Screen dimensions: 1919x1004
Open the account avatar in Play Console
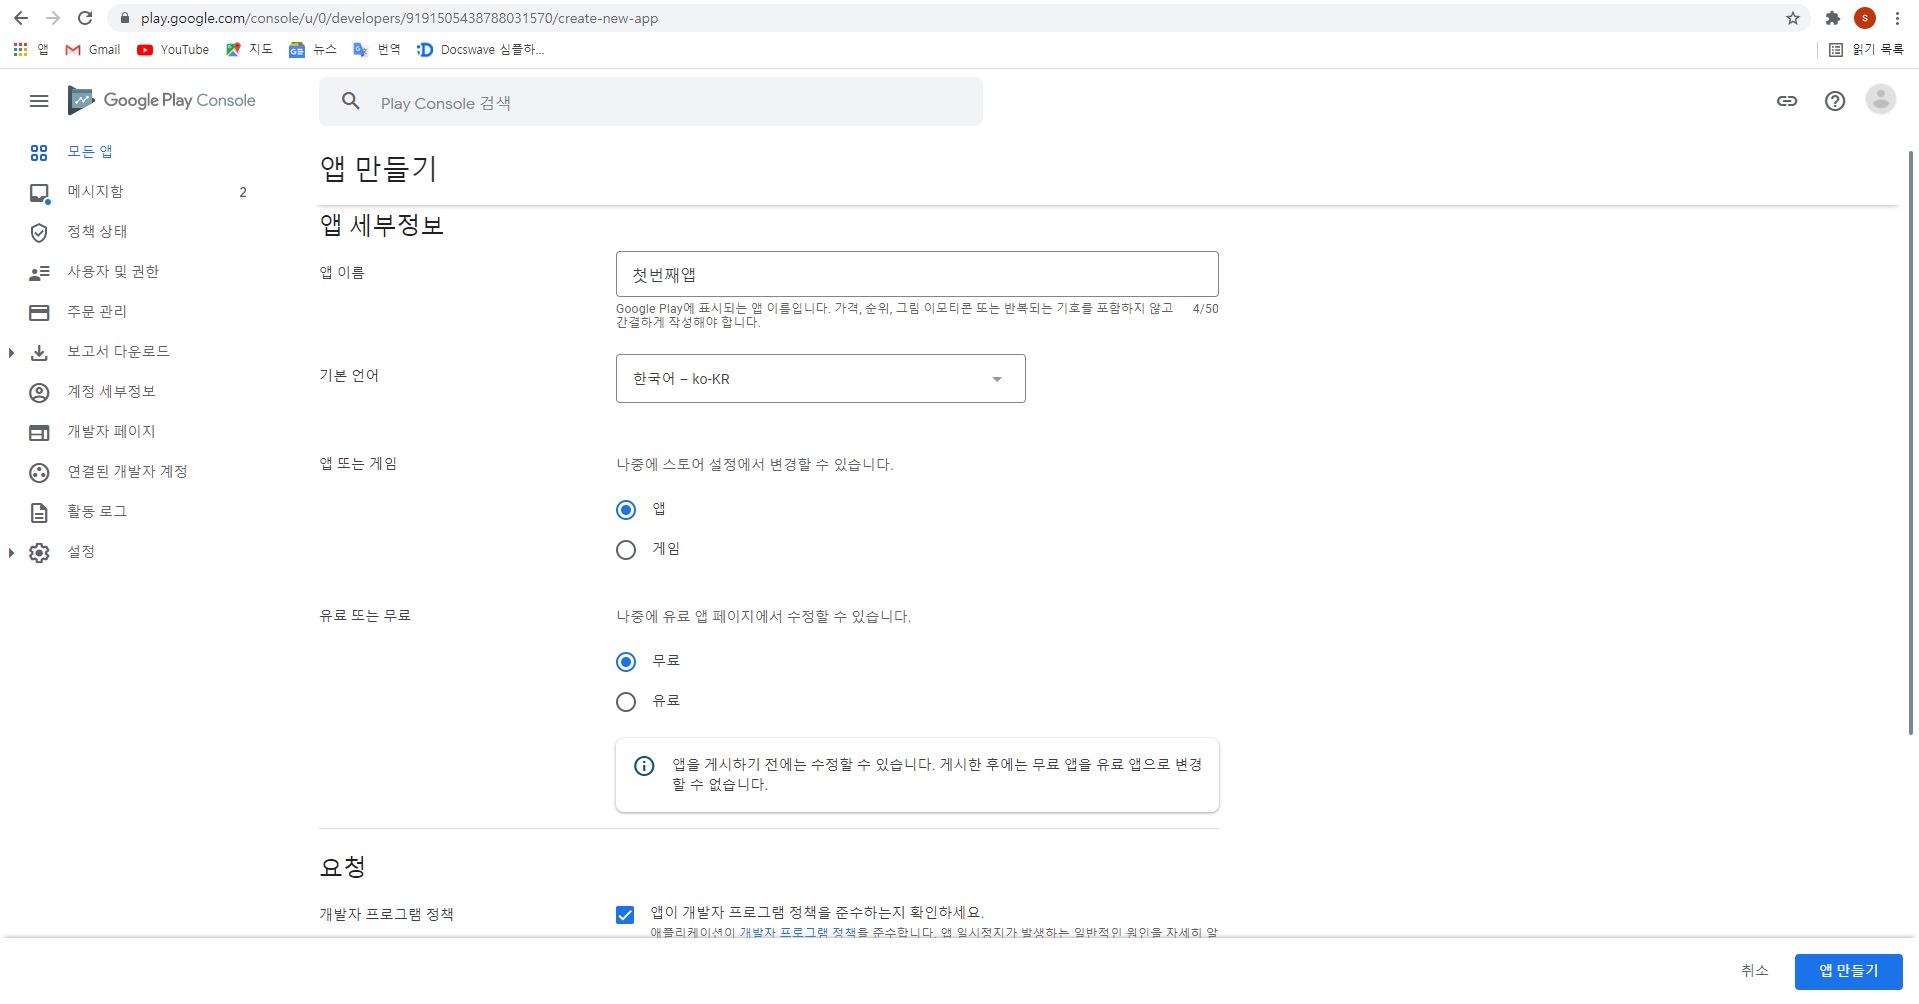(x=1881, y=99)
